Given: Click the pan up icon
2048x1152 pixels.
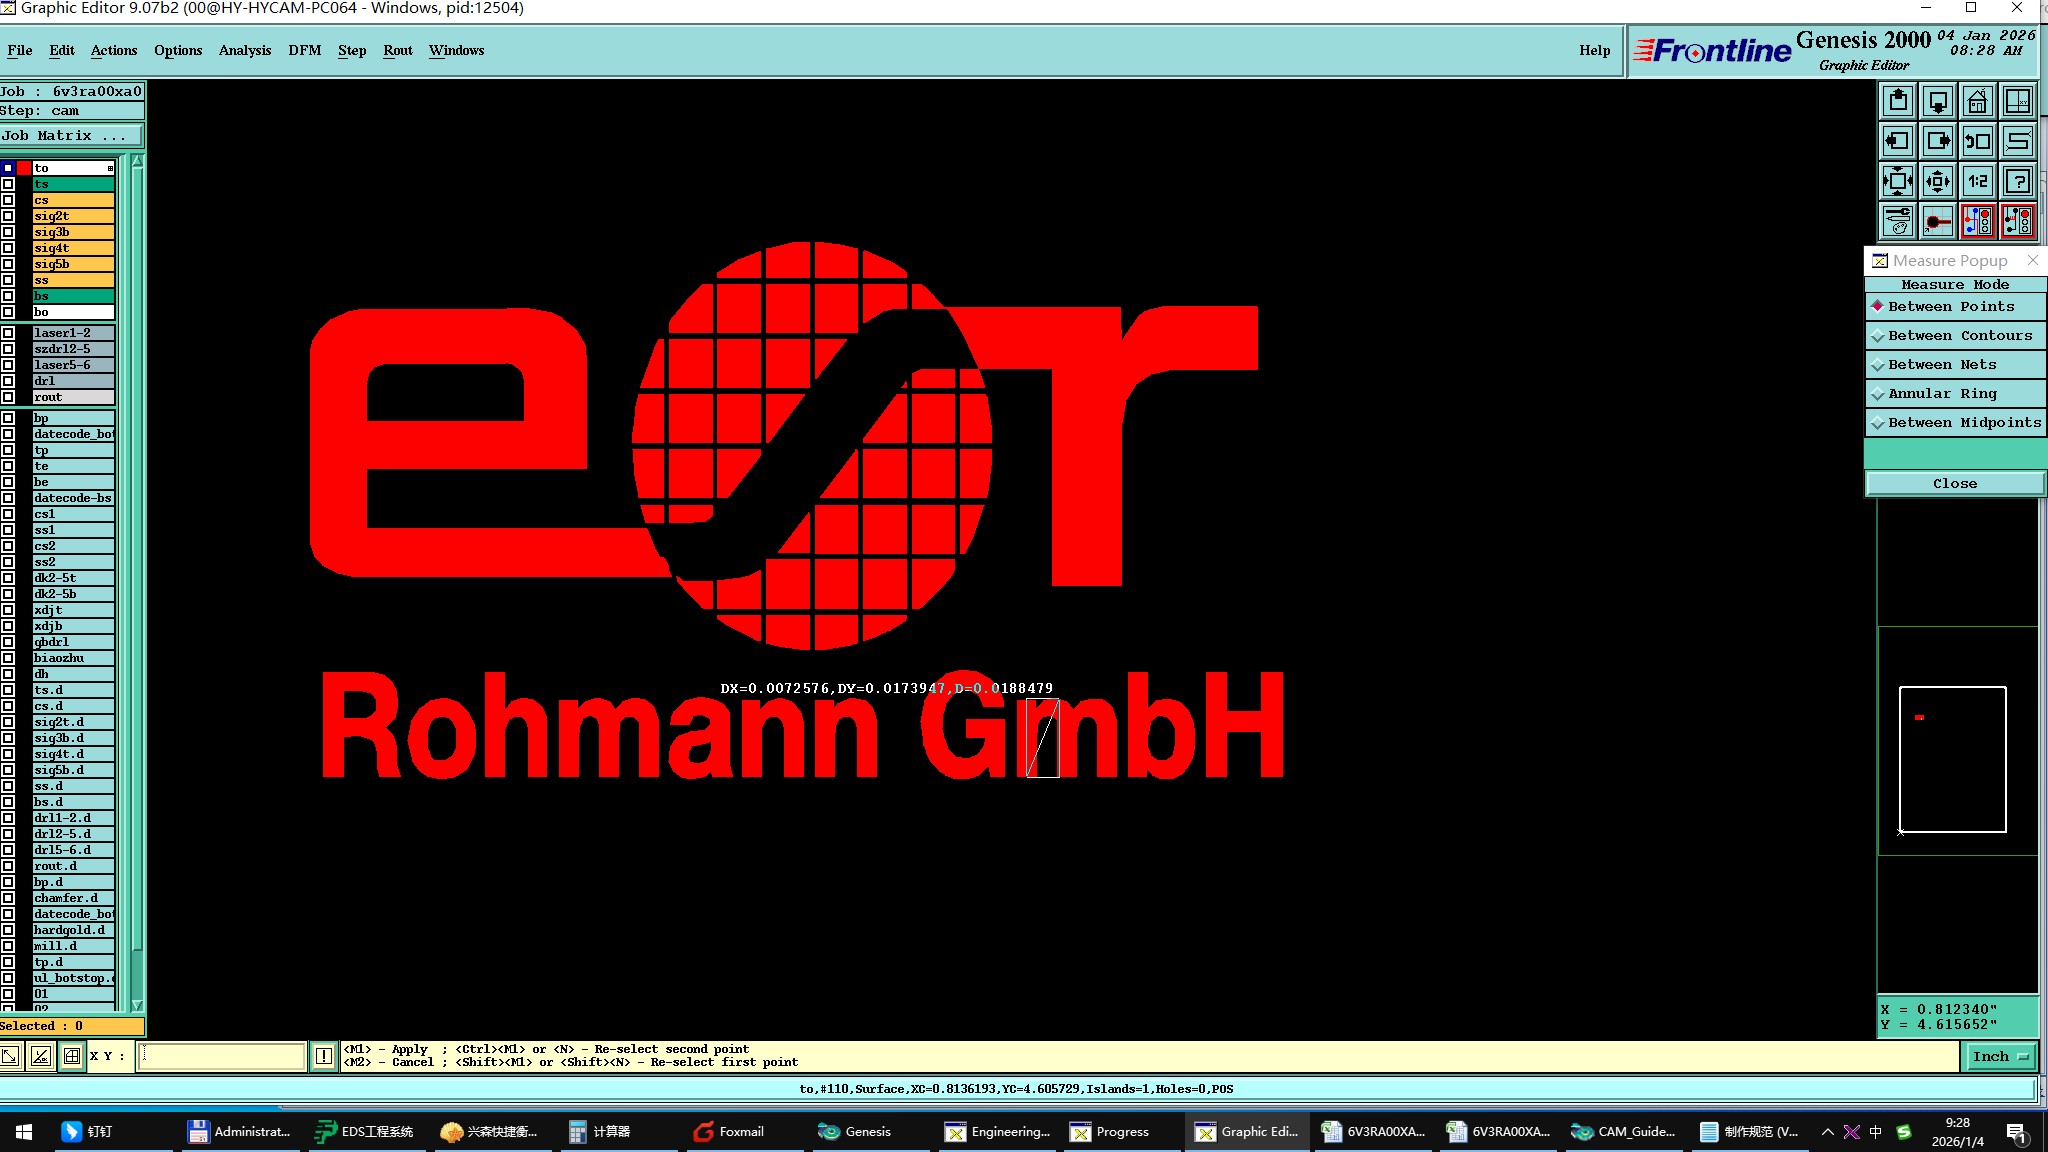Looking at the screenshot, I should 1898,102.
